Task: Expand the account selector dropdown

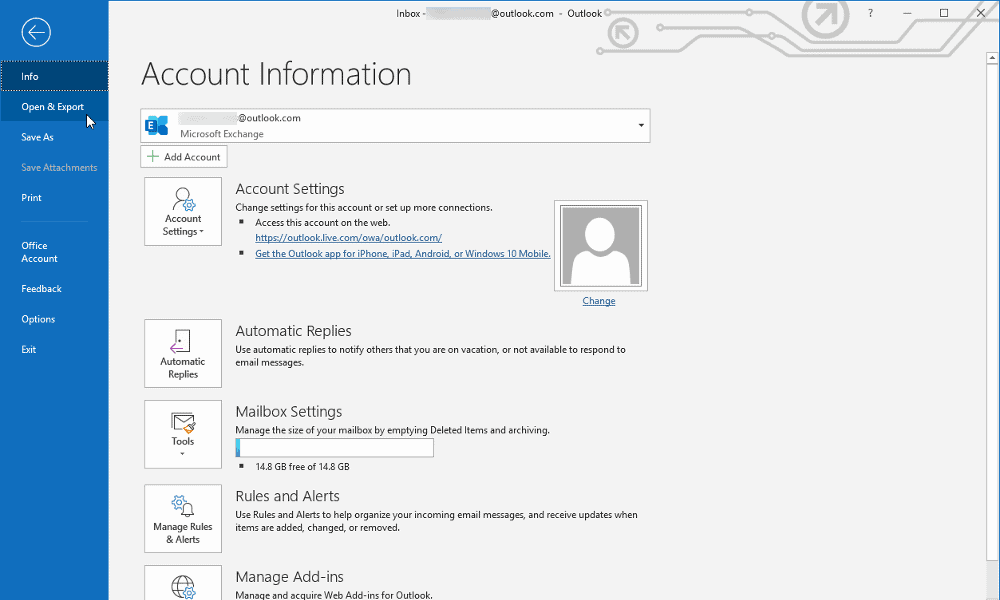Action: [x=641, y=126]
